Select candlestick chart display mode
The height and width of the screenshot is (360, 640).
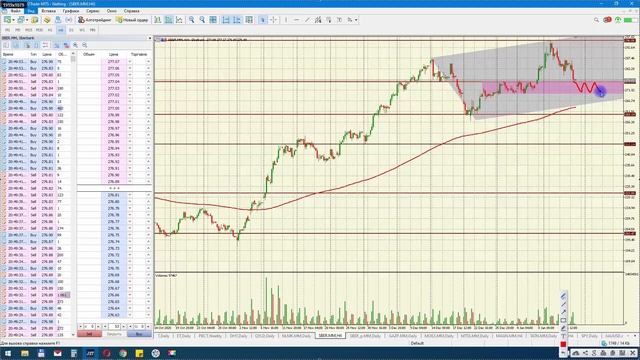(169, 20)
